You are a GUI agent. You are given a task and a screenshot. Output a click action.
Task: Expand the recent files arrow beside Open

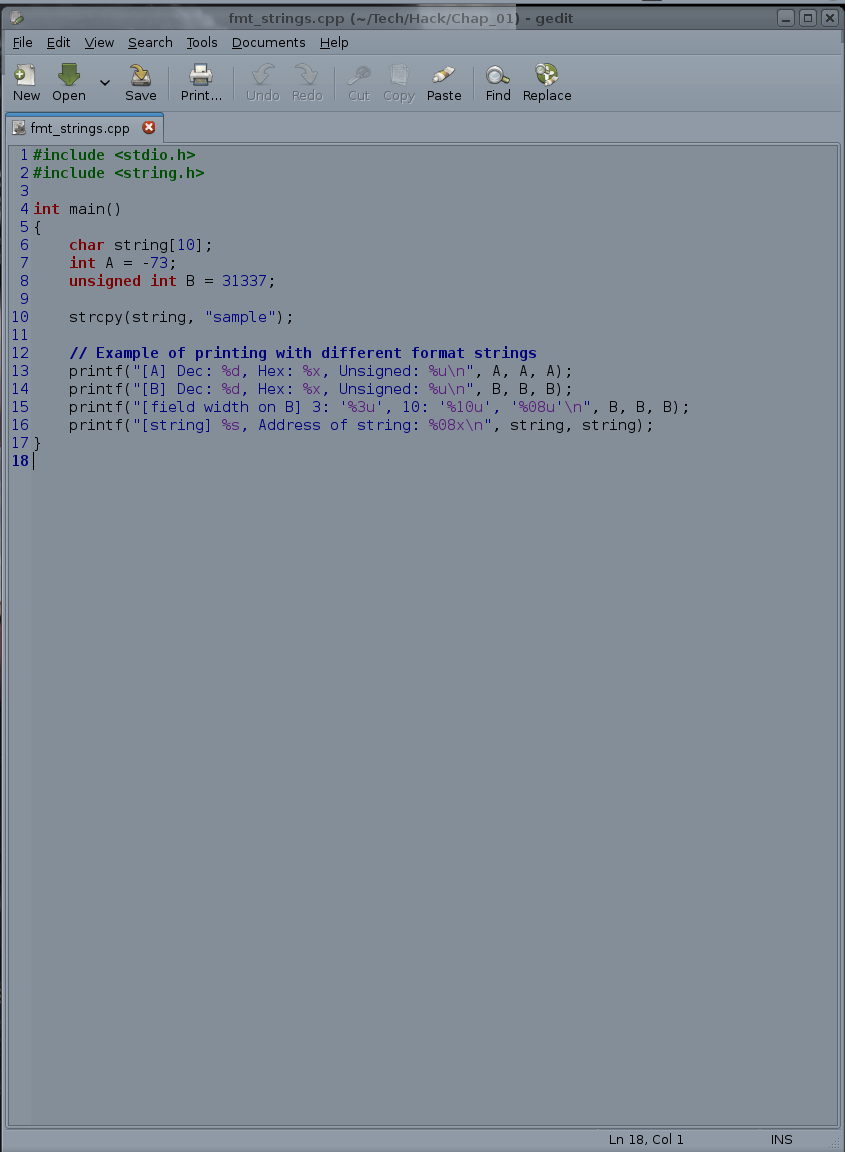[105, 82]
